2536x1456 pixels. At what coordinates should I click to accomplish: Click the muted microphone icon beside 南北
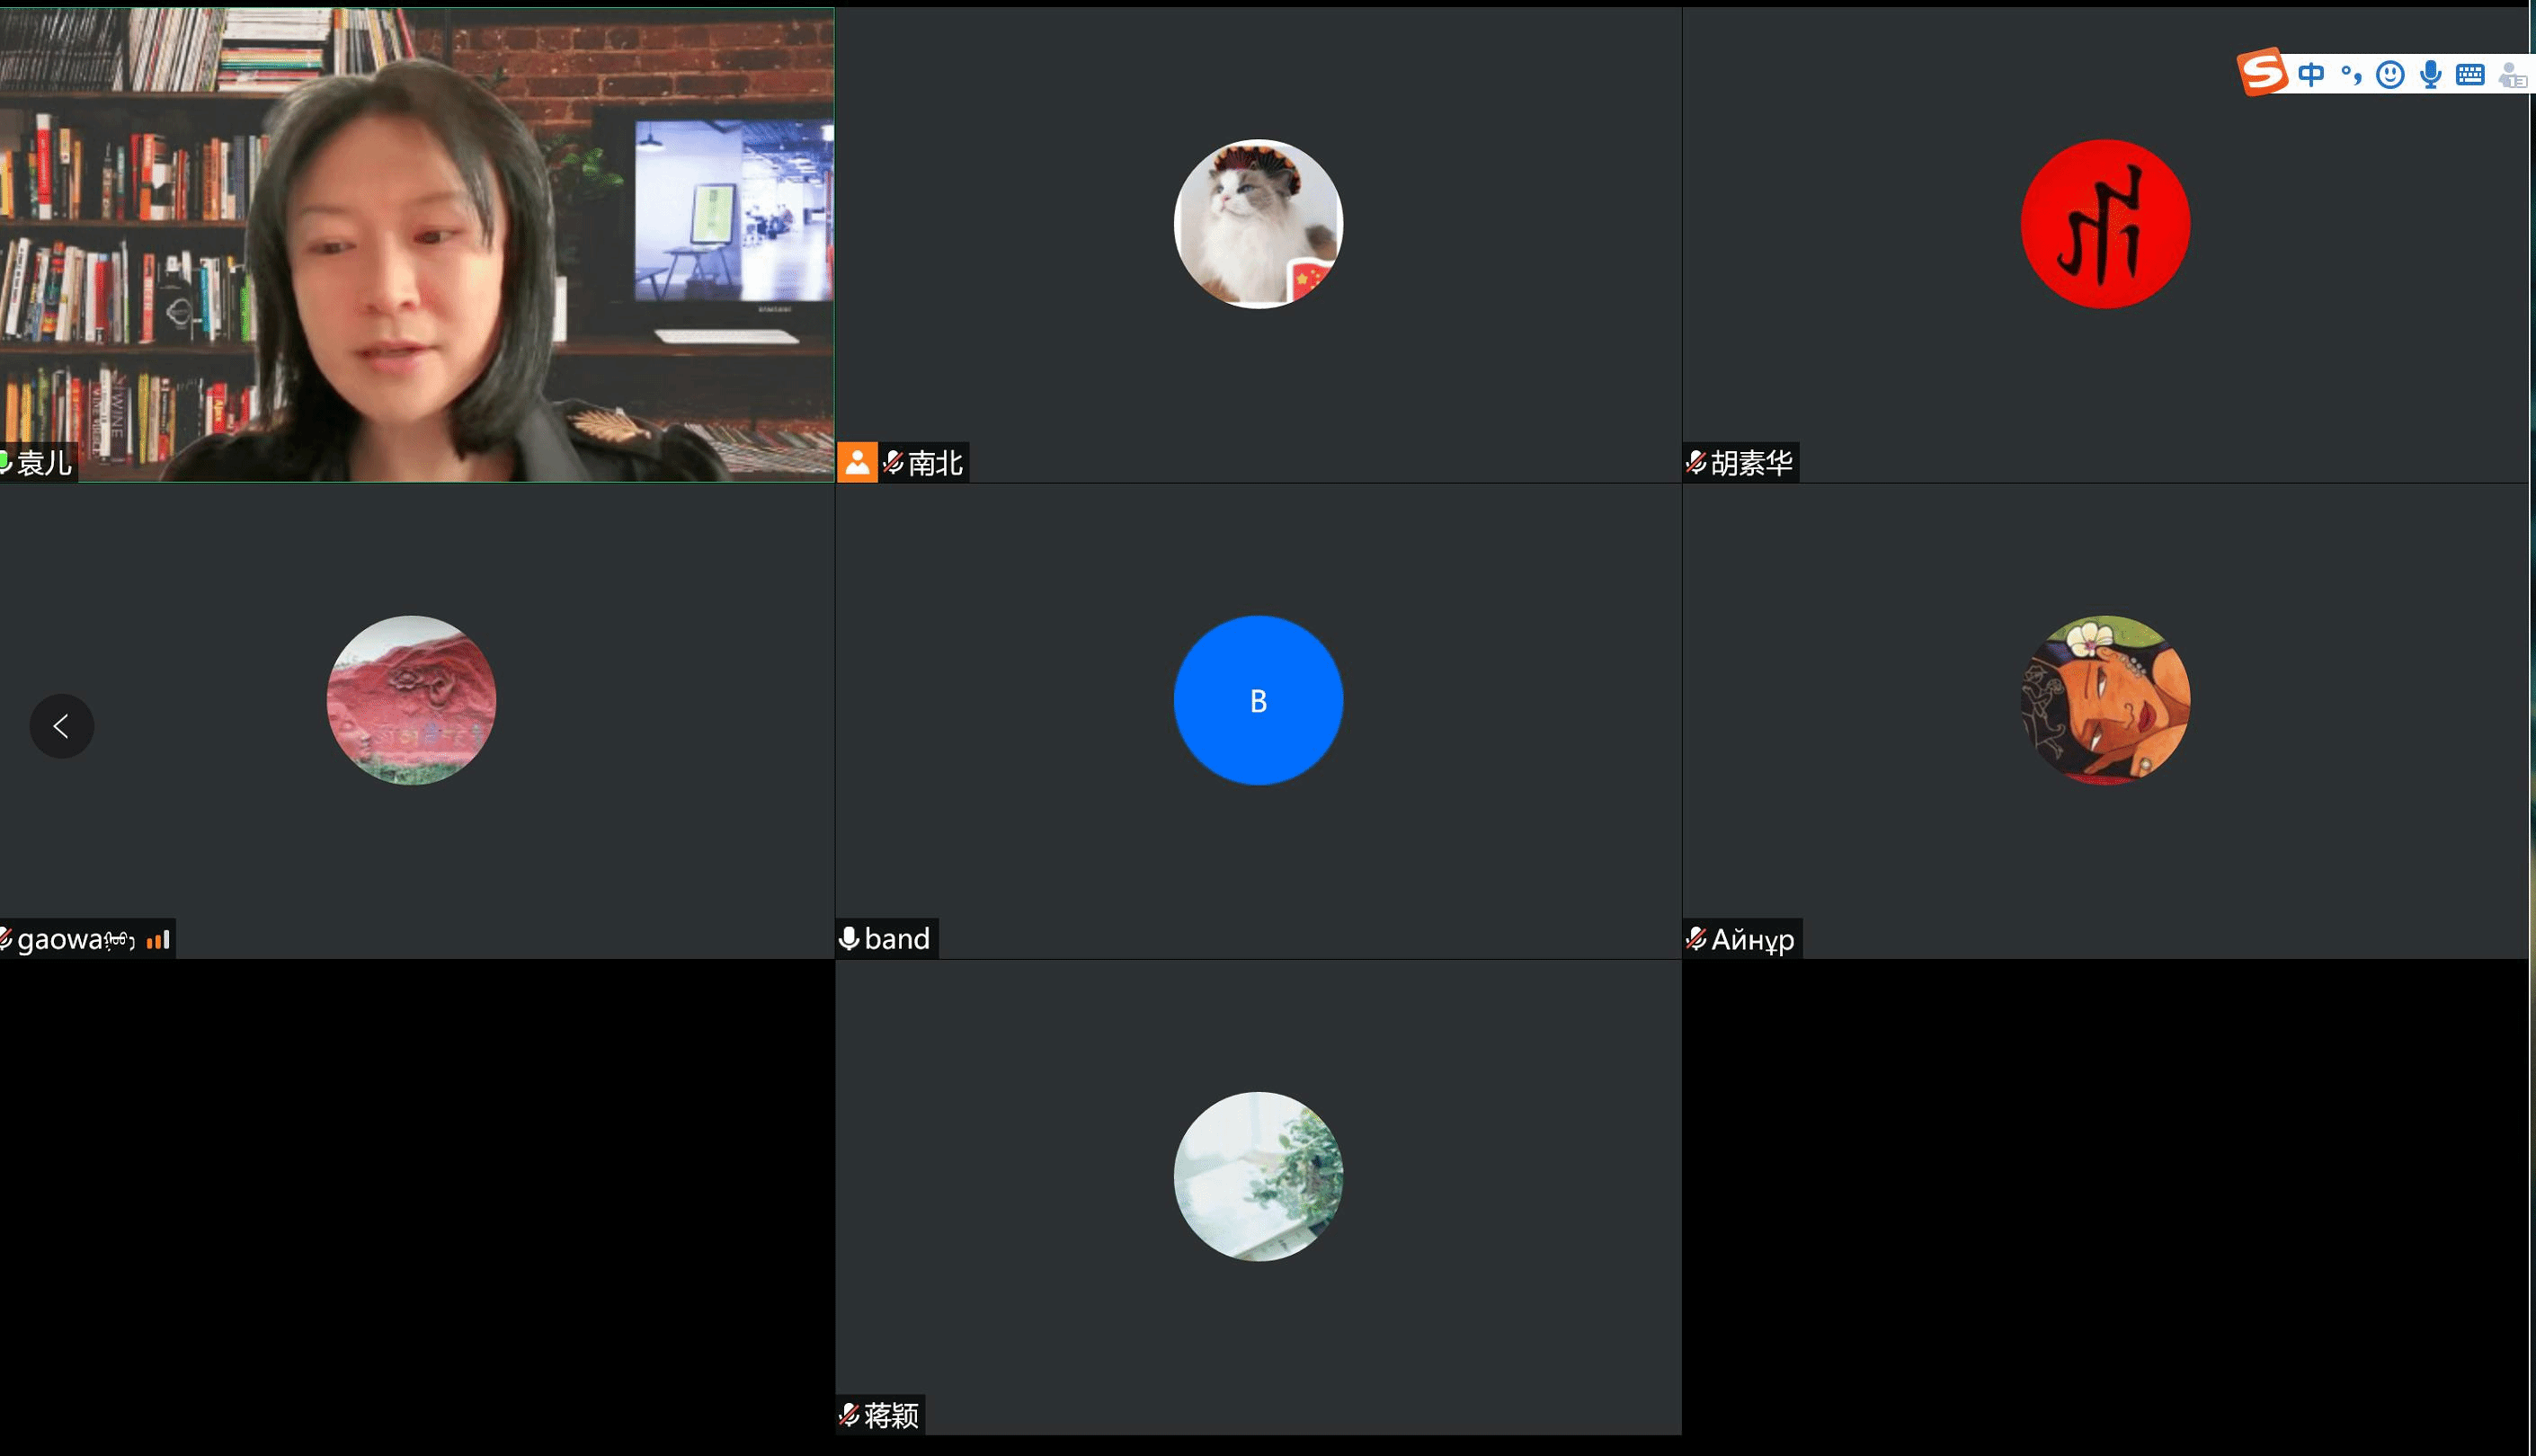(893, 463)
